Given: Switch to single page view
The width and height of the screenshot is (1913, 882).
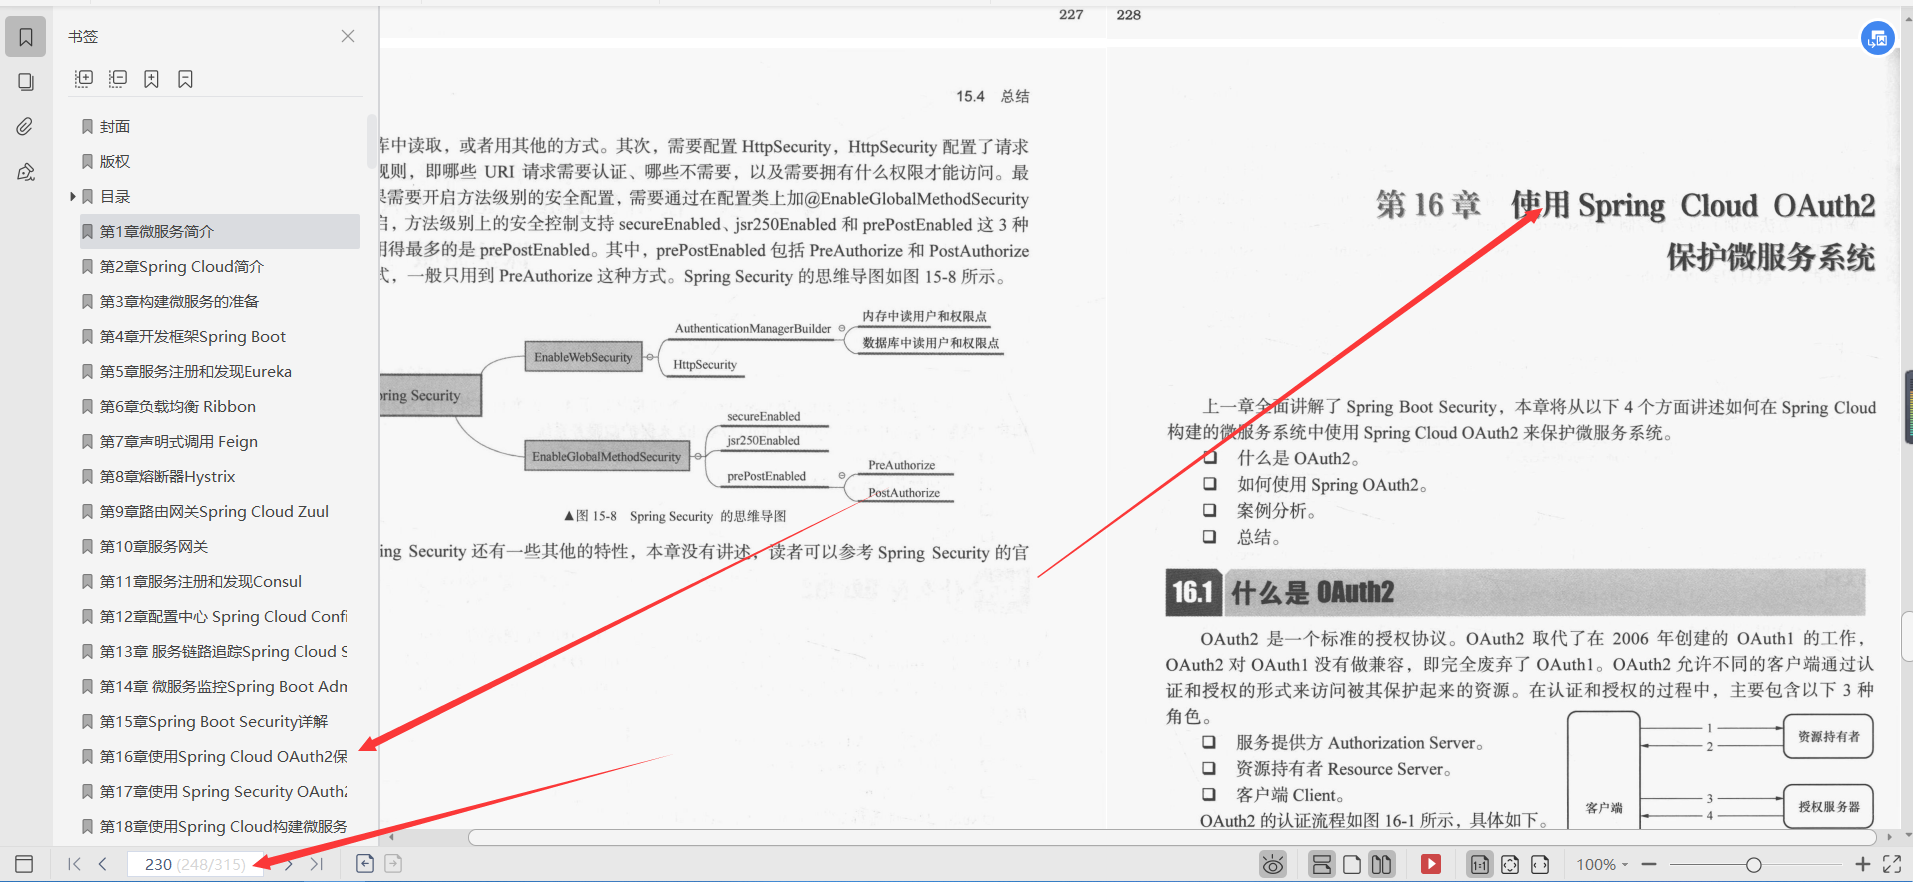Looking at the screenshot, I should 1352,864.
